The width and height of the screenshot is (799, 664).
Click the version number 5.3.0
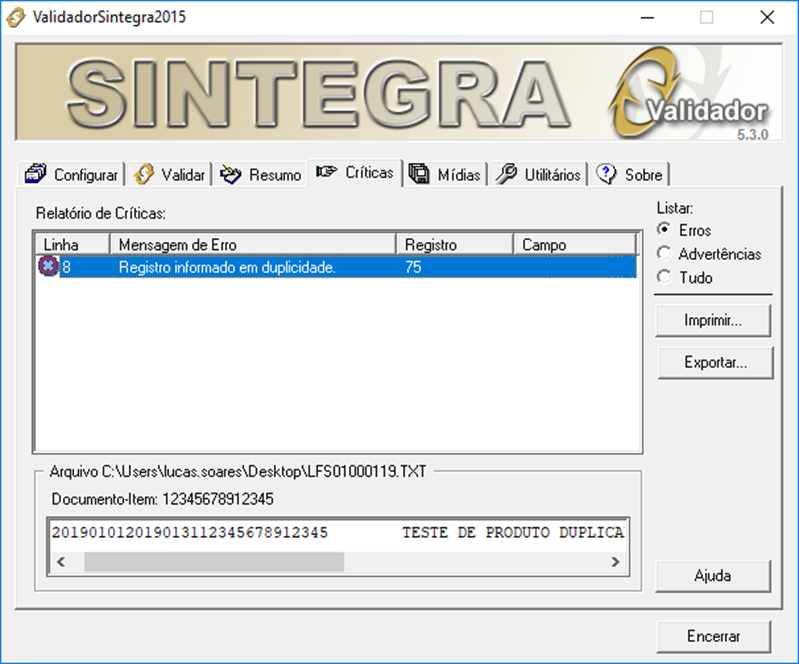point(753,135)
